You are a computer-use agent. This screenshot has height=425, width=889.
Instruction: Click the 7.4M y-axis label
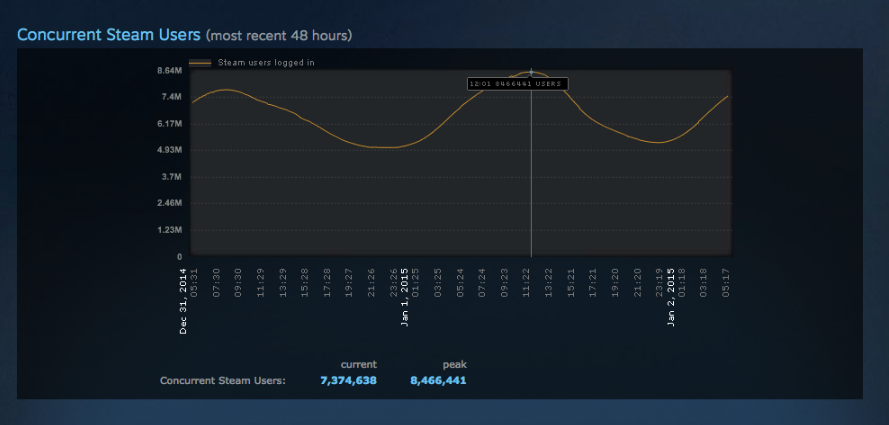172,97
